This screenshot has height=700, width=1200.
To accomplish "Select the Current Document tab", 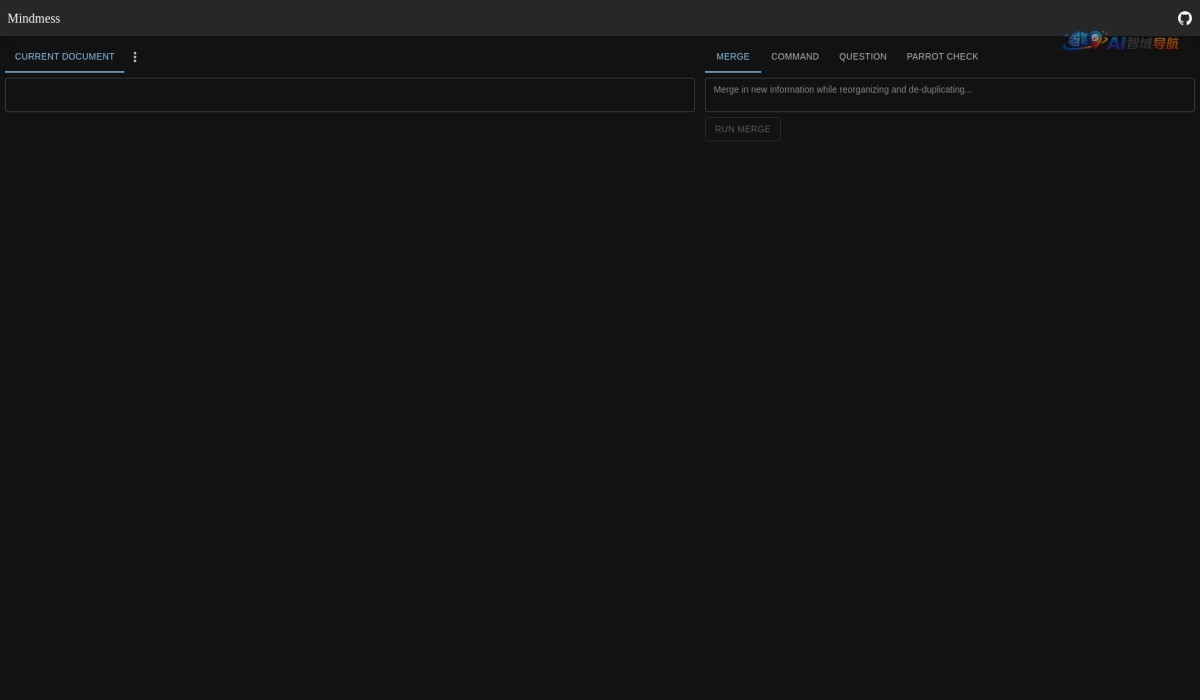I will click(64, 57).
